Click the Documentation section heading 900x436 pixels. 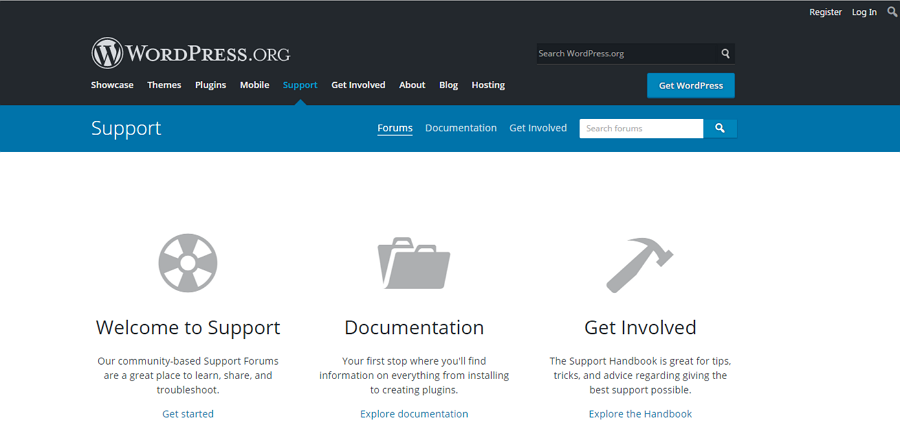click(414, 328)
